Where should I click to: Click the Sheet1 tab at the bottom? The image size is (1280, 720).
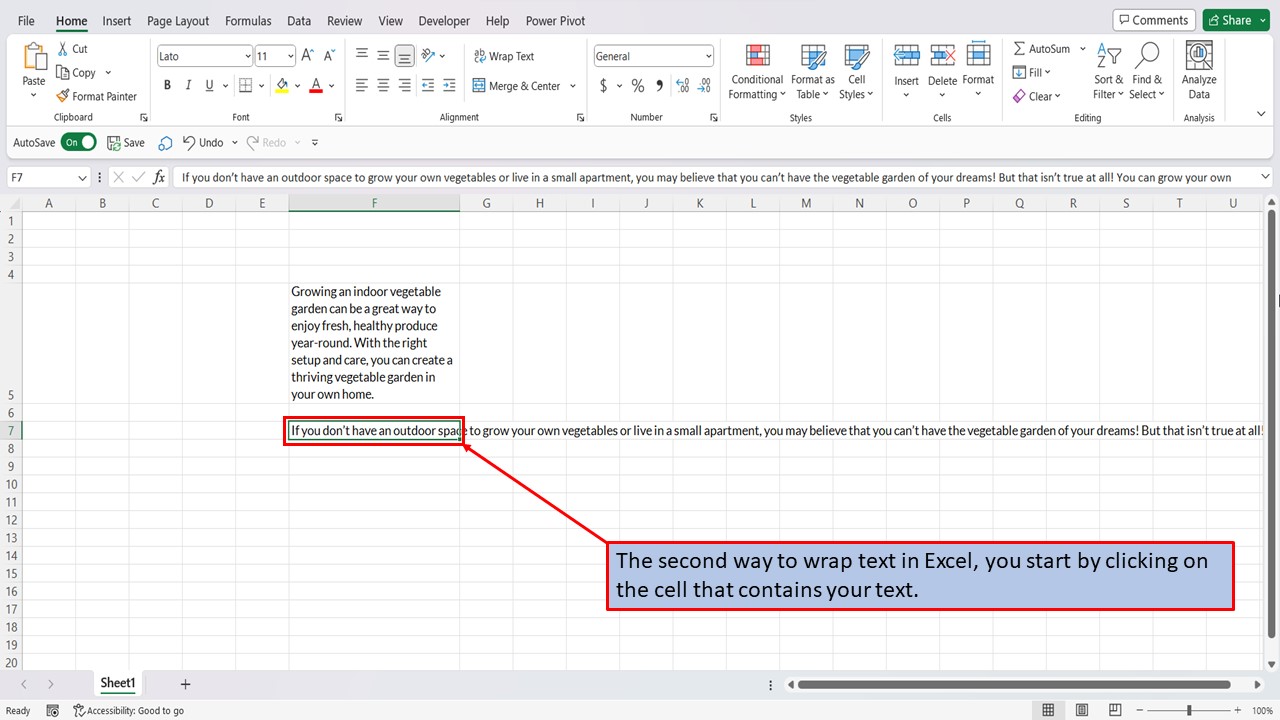[117, 683]
